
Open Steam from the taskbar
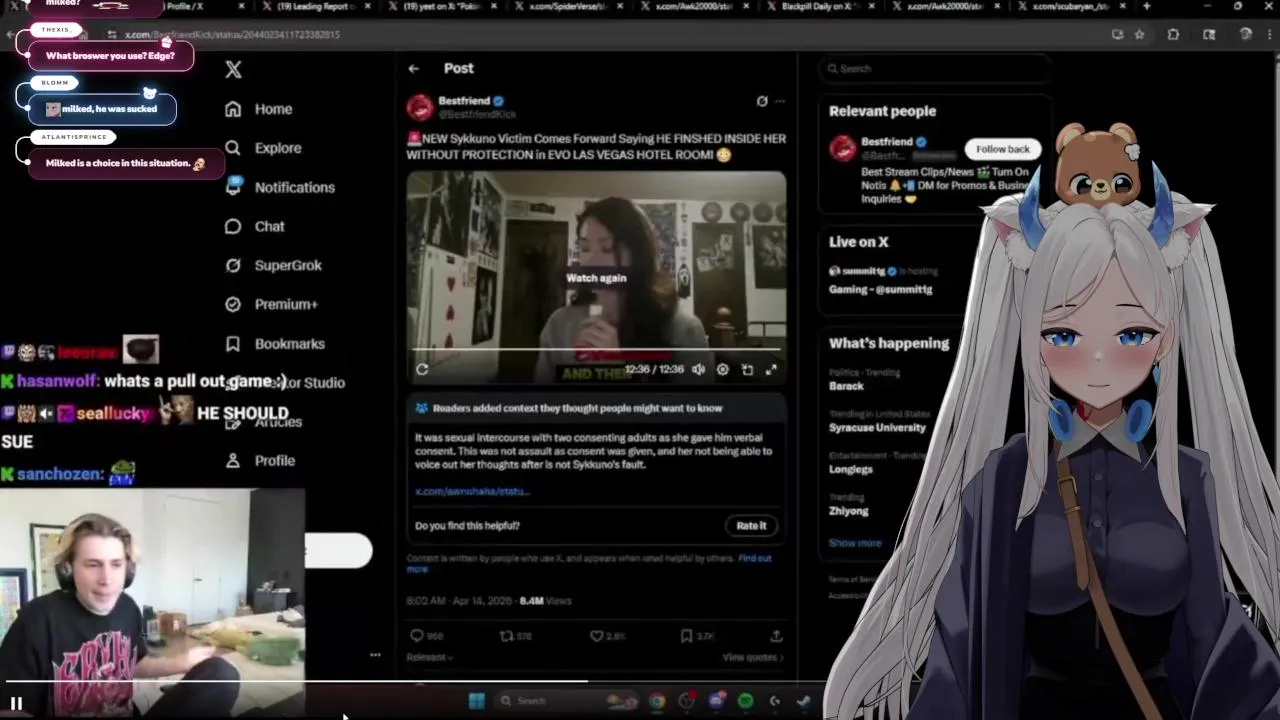[x=803, y=701]
